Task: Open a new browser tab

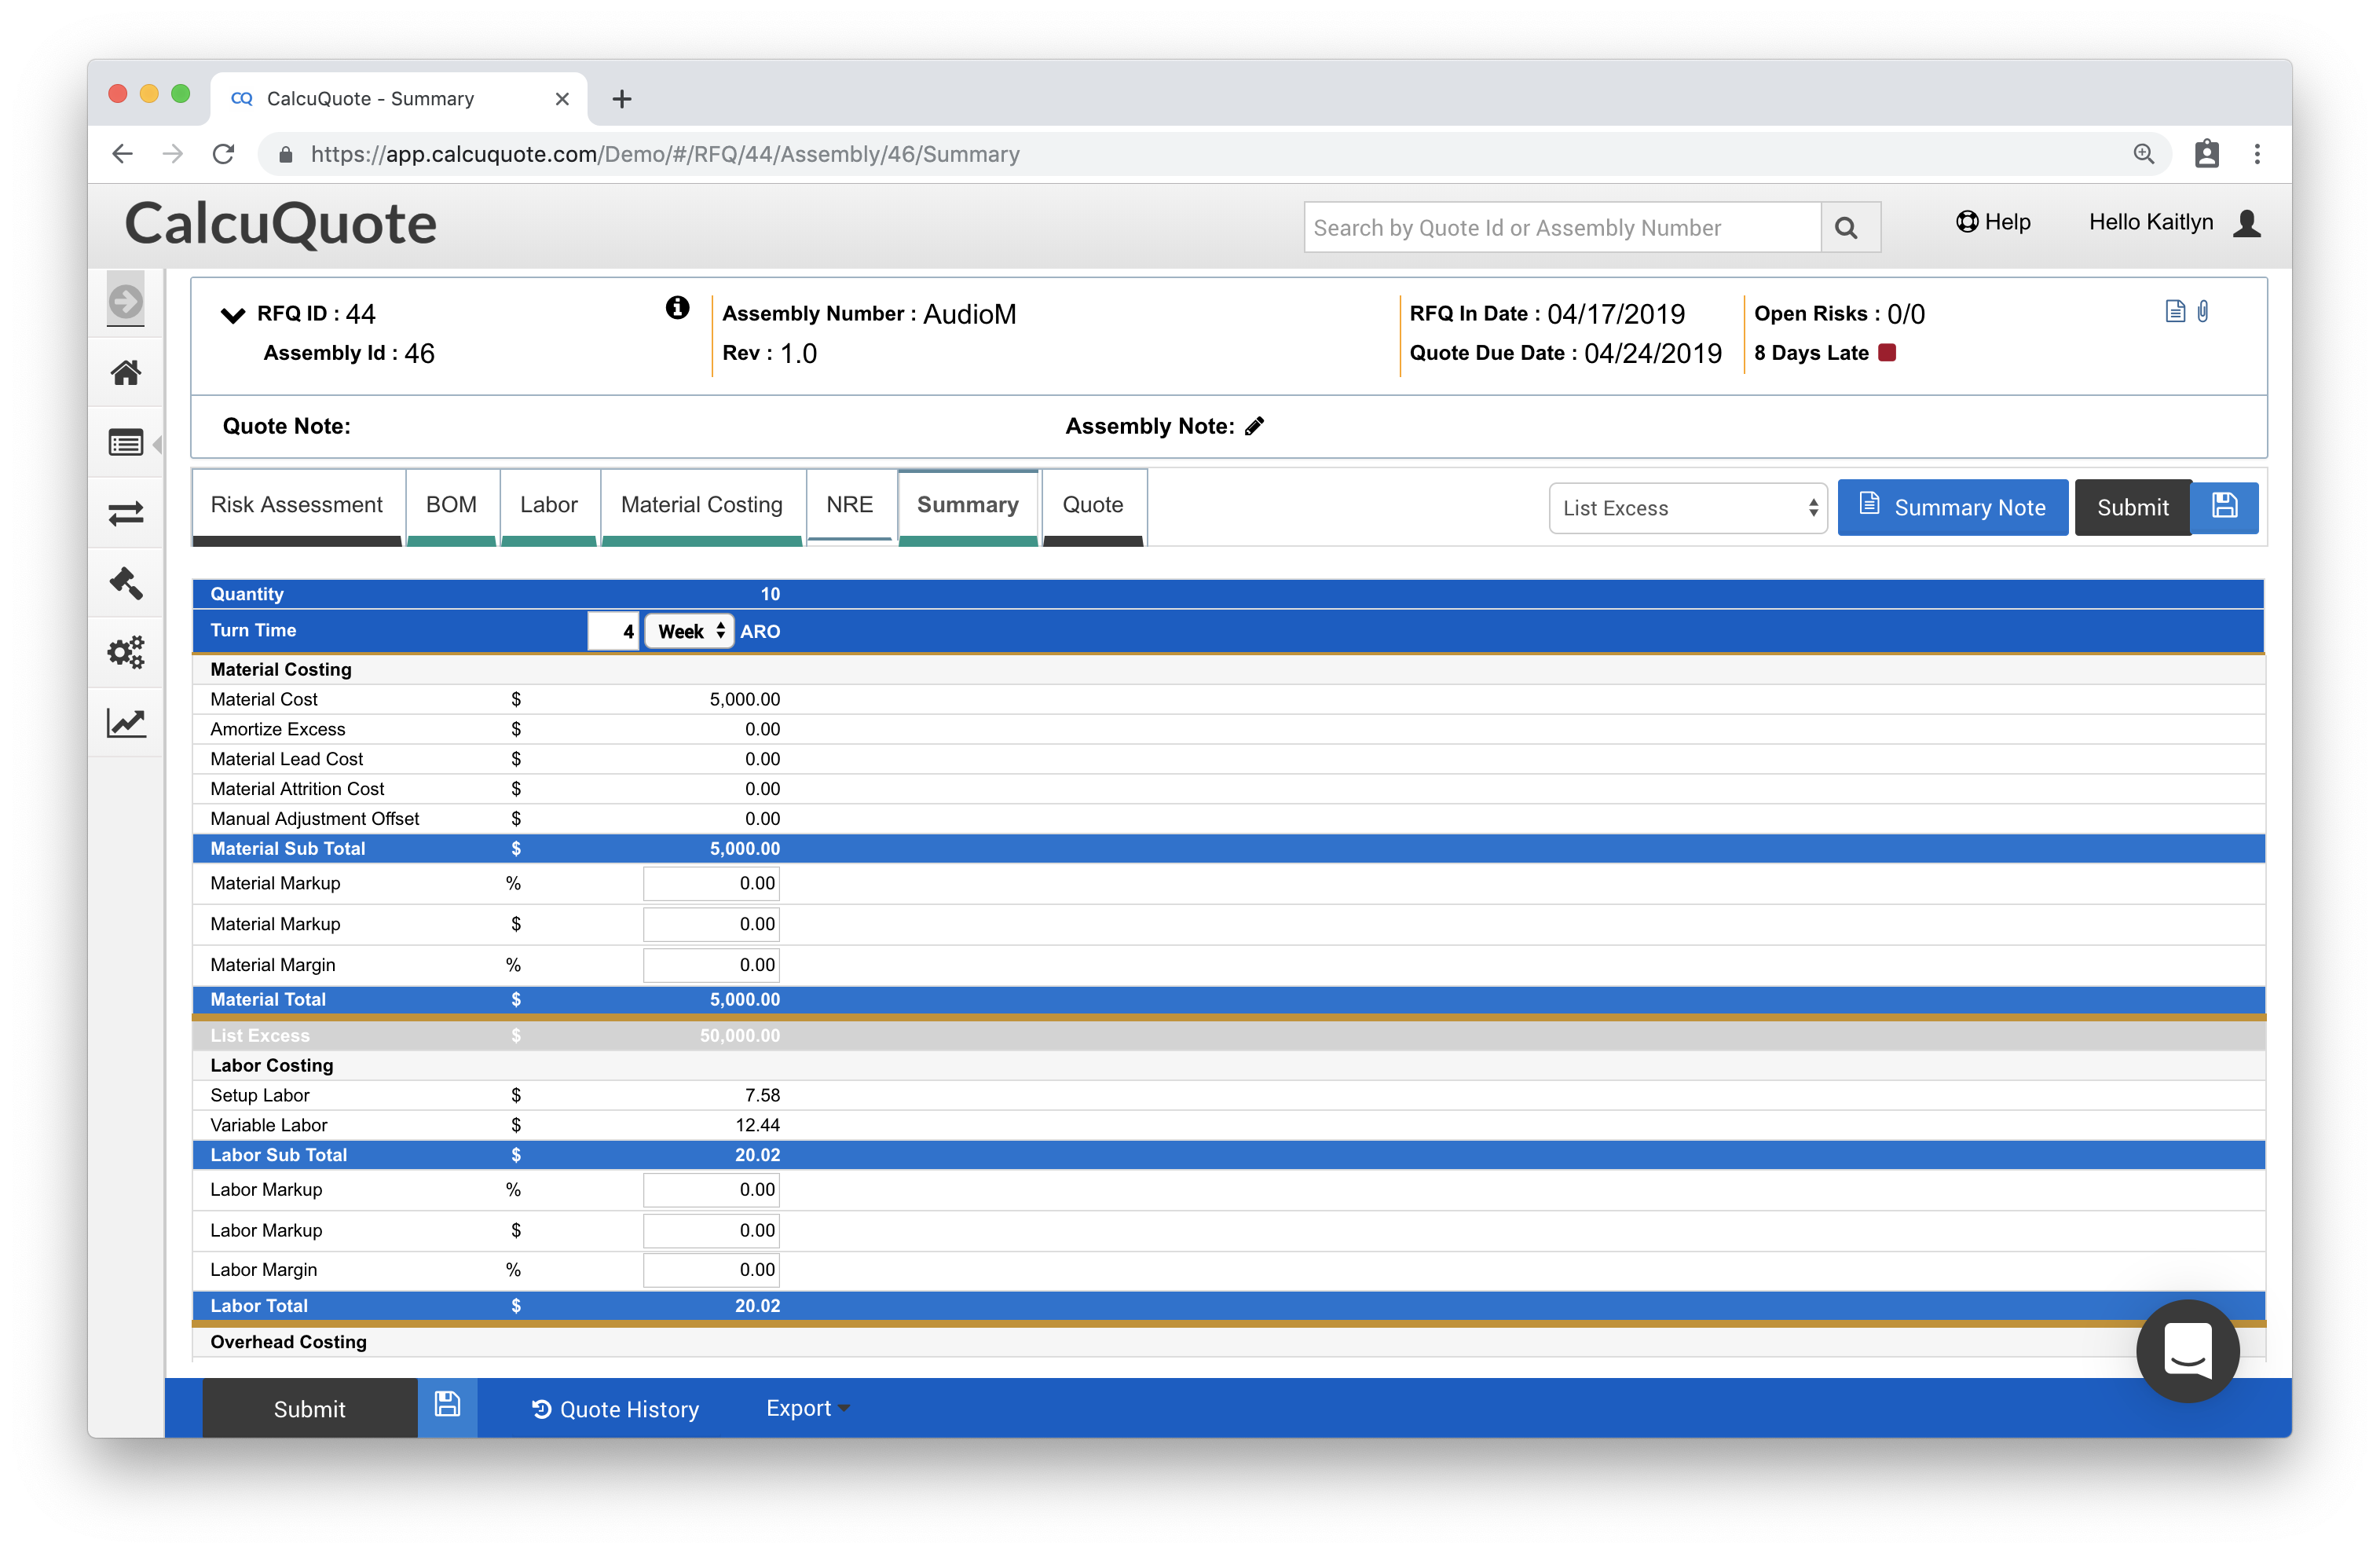Action: 621,99
